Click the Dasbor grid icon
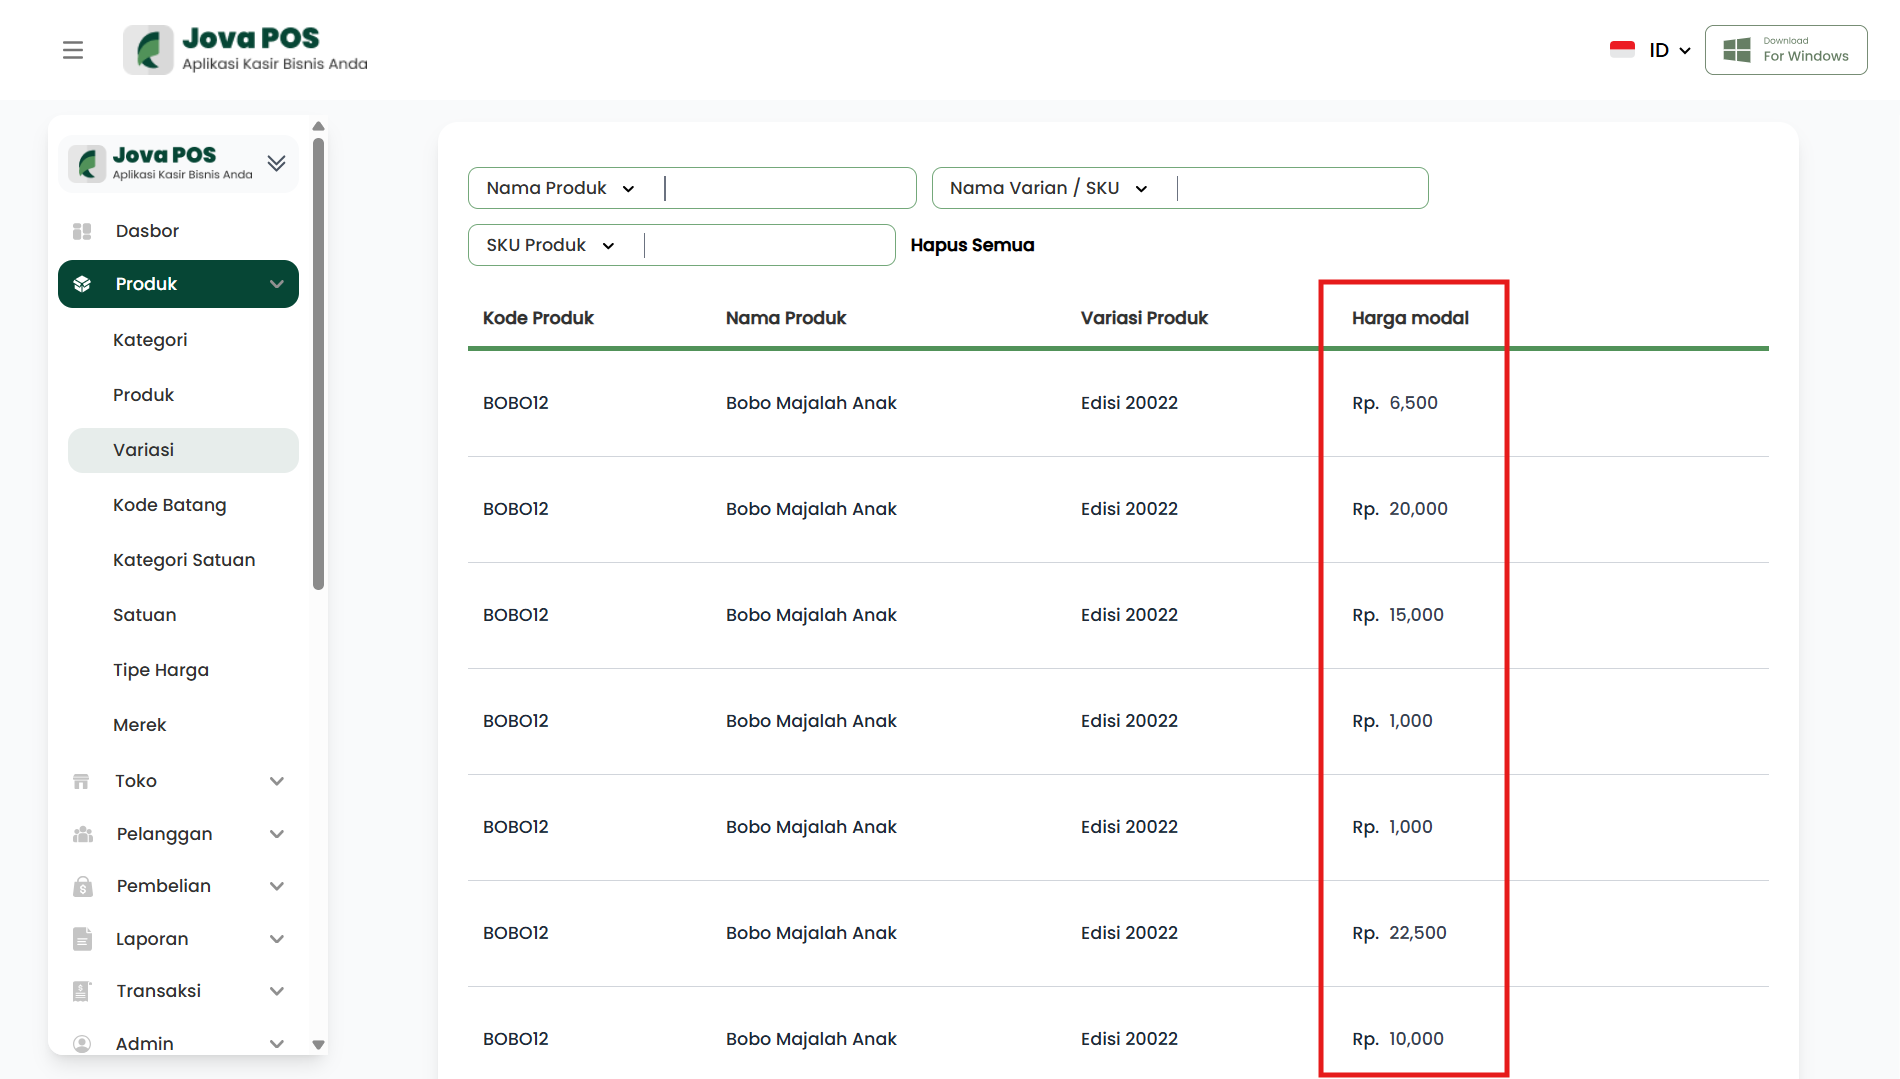The height and width of the screenshot is (1079, 1900). click(x=82, y=231)
